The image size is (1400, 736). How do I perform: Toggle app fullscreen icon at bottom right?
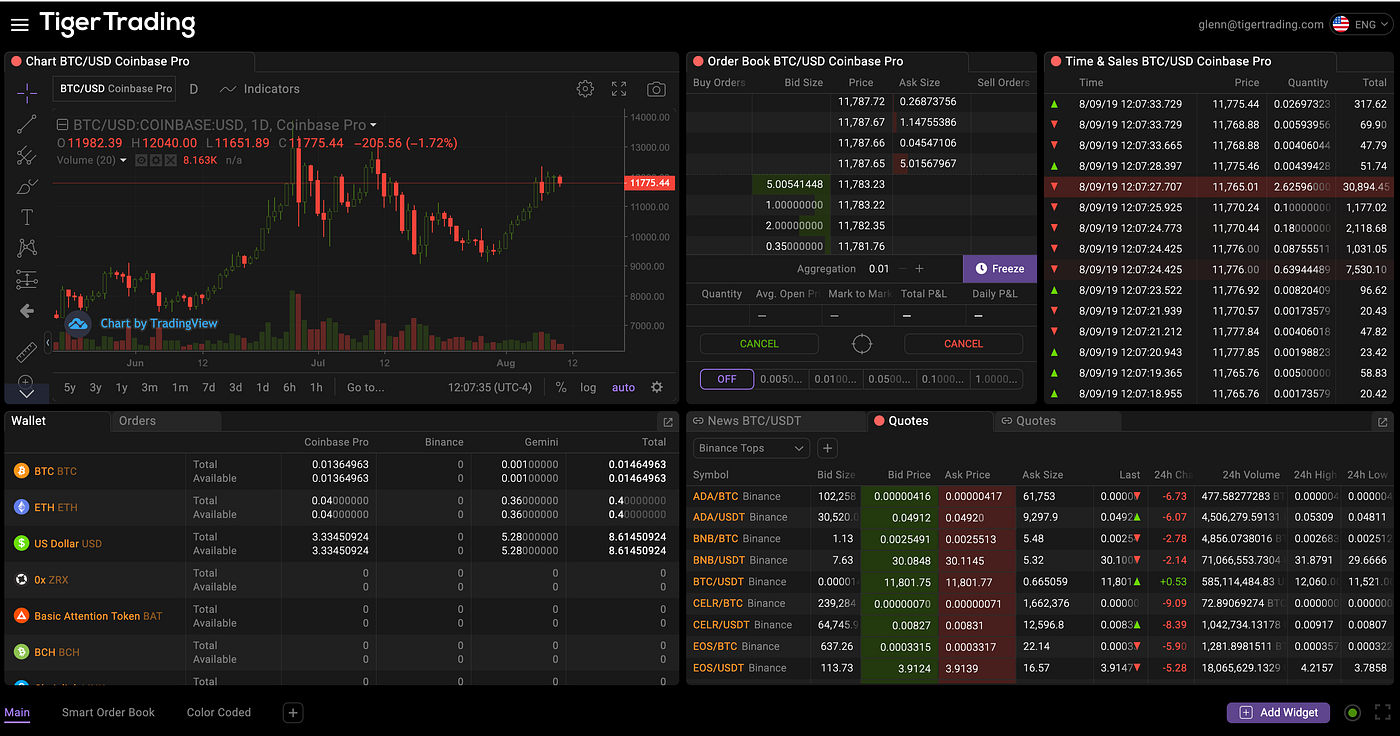point(1383,713)
